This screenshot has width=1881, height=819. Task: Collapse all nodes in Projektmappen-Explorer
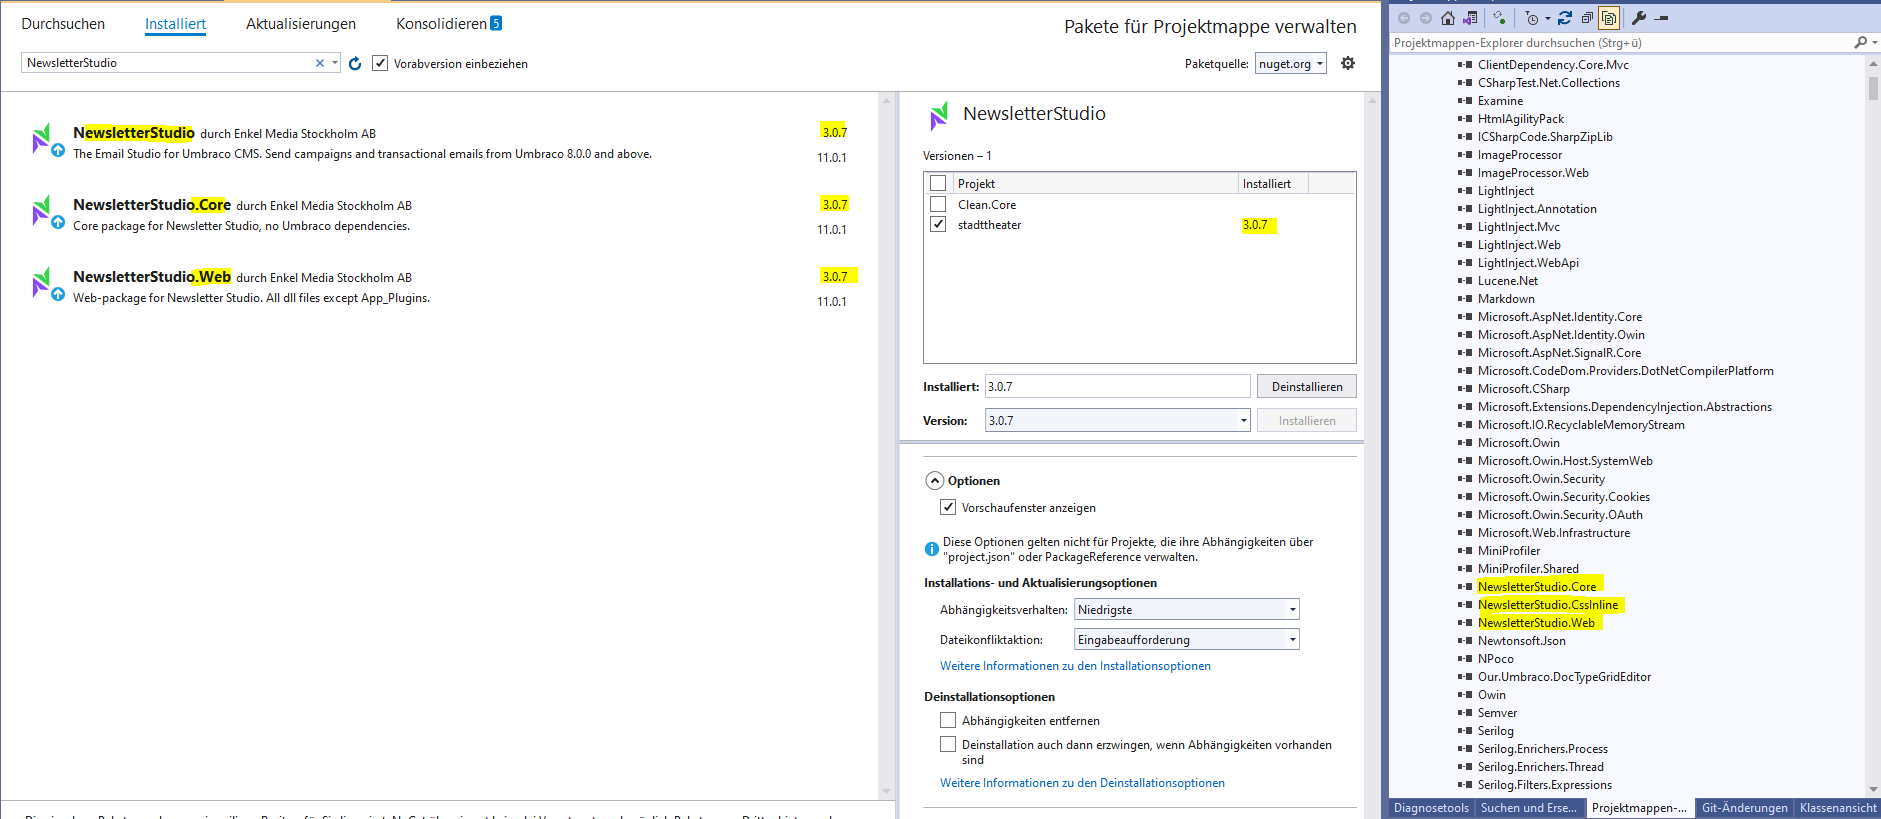1587,18
